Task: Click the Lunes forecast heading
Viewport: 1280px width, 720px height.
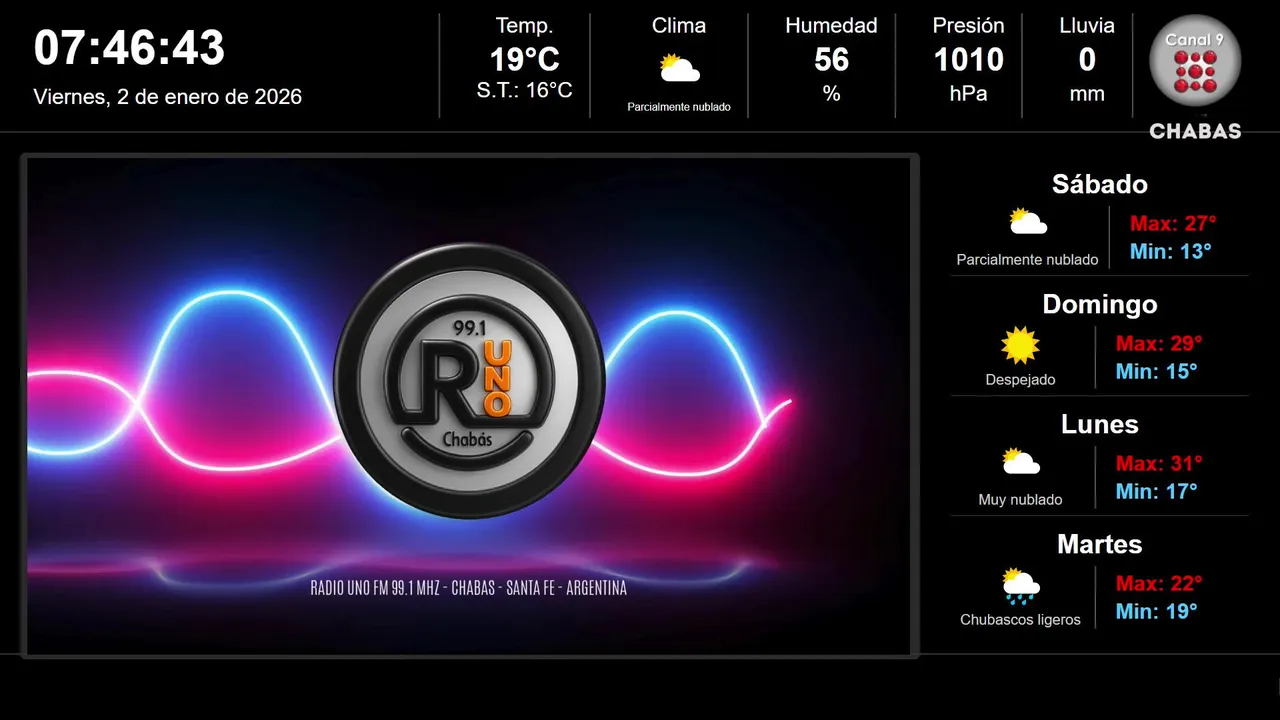Action: pyautogui.click(x=1100, y=424)
